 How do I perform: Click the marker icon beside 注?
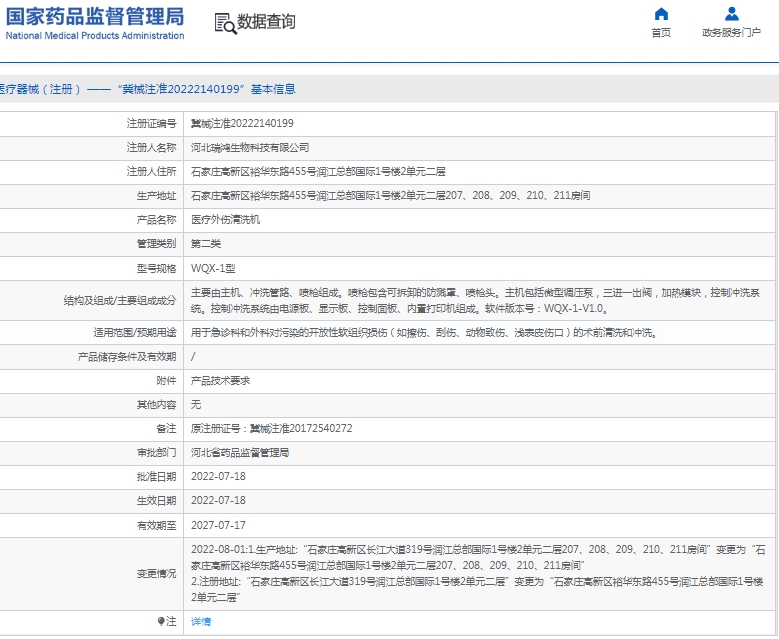[160, 621]
